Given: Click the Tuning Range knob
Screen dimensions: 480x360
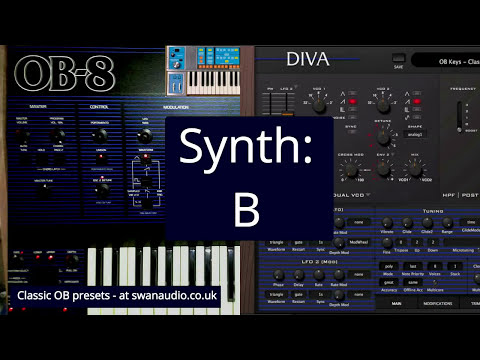Looking at the screenshot, I should tap(447, 222).
